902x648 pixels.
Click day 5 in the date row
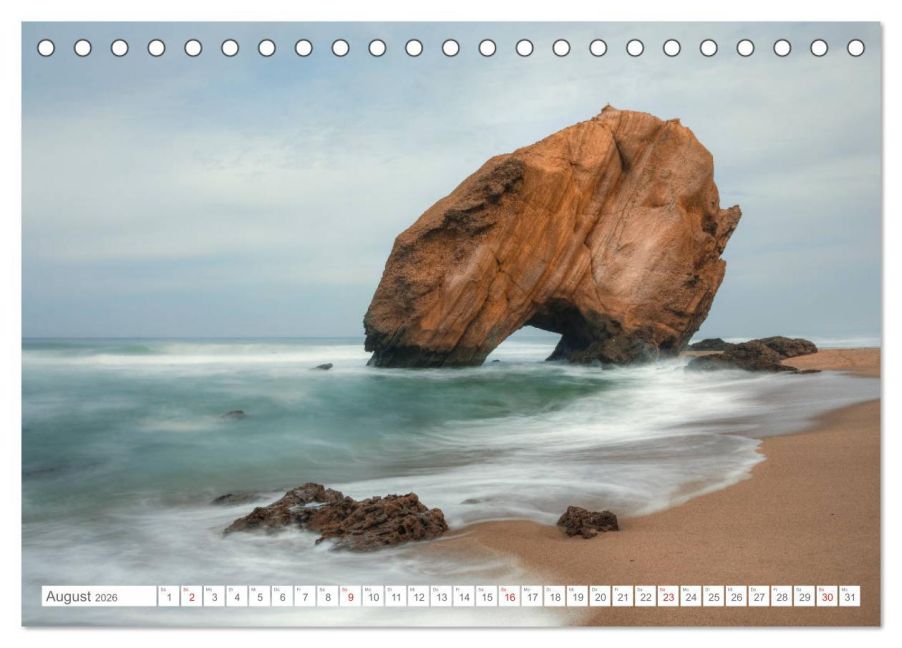pyautogui.click(x=259, y=597)
